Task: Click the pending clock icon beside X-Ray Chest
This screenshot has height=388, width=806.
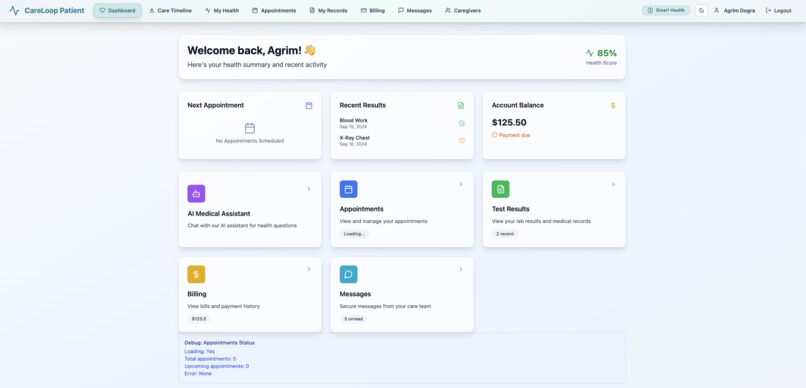Action: pos(462,140)
